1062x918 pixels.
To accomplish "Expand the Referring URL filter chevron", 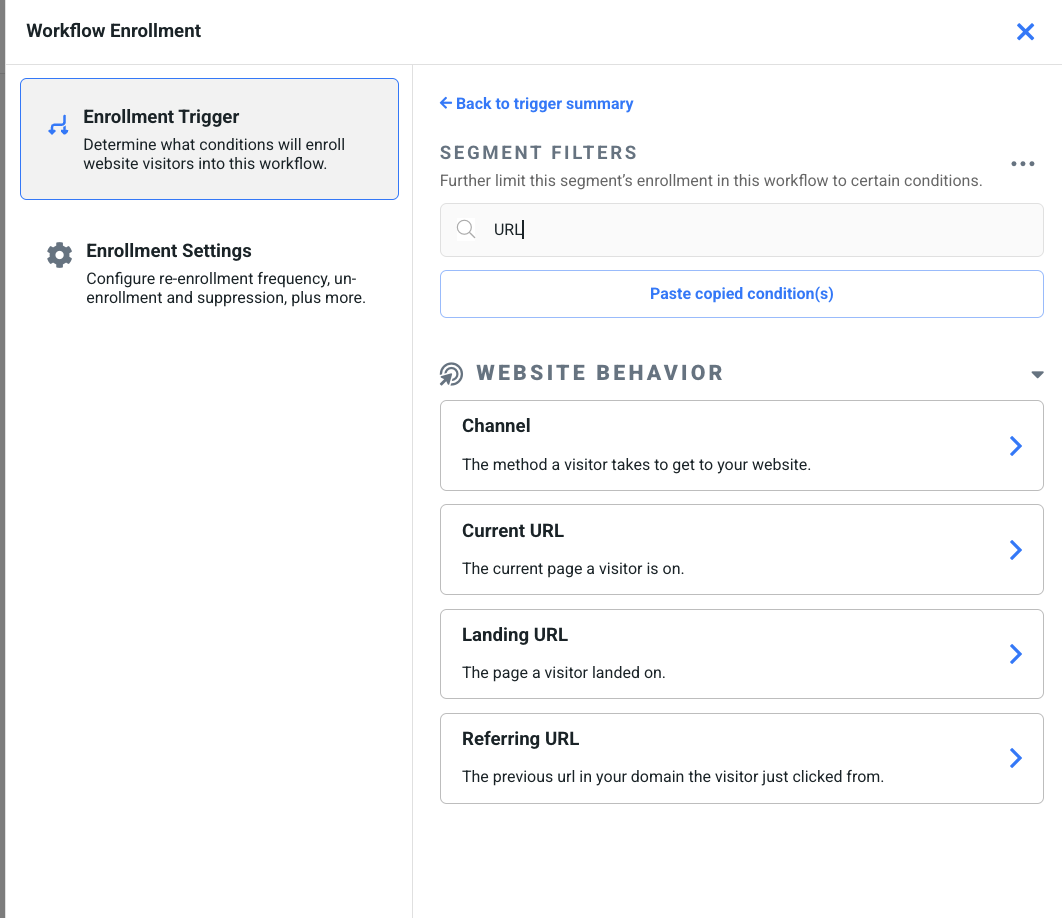I will coord(1015,757).
